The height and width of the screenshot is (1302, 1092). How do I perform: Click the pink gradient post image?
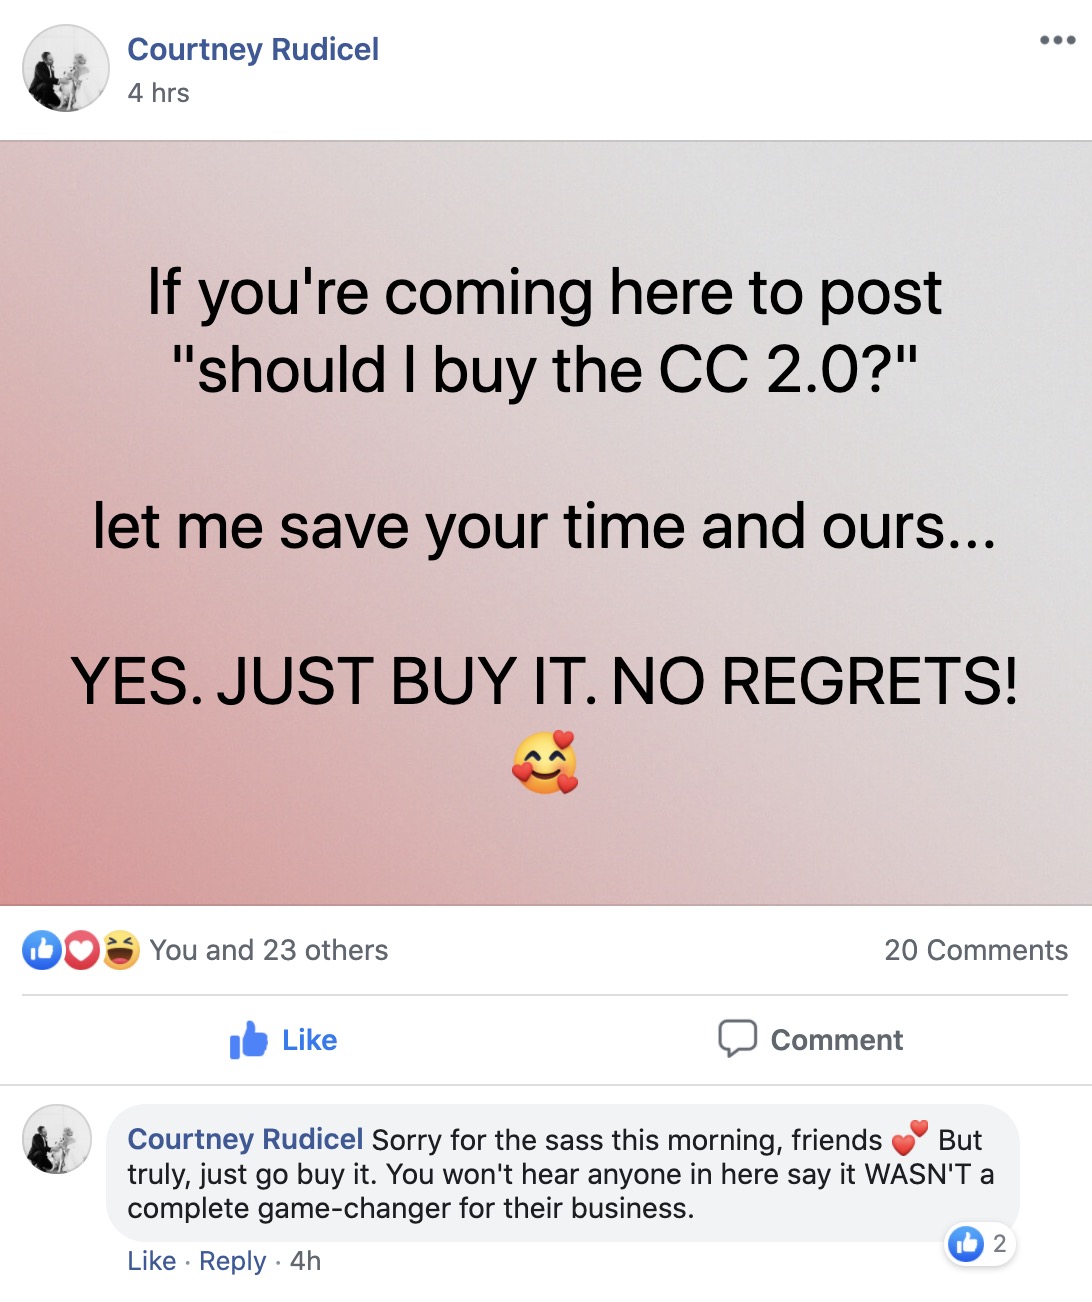[546, 523]
